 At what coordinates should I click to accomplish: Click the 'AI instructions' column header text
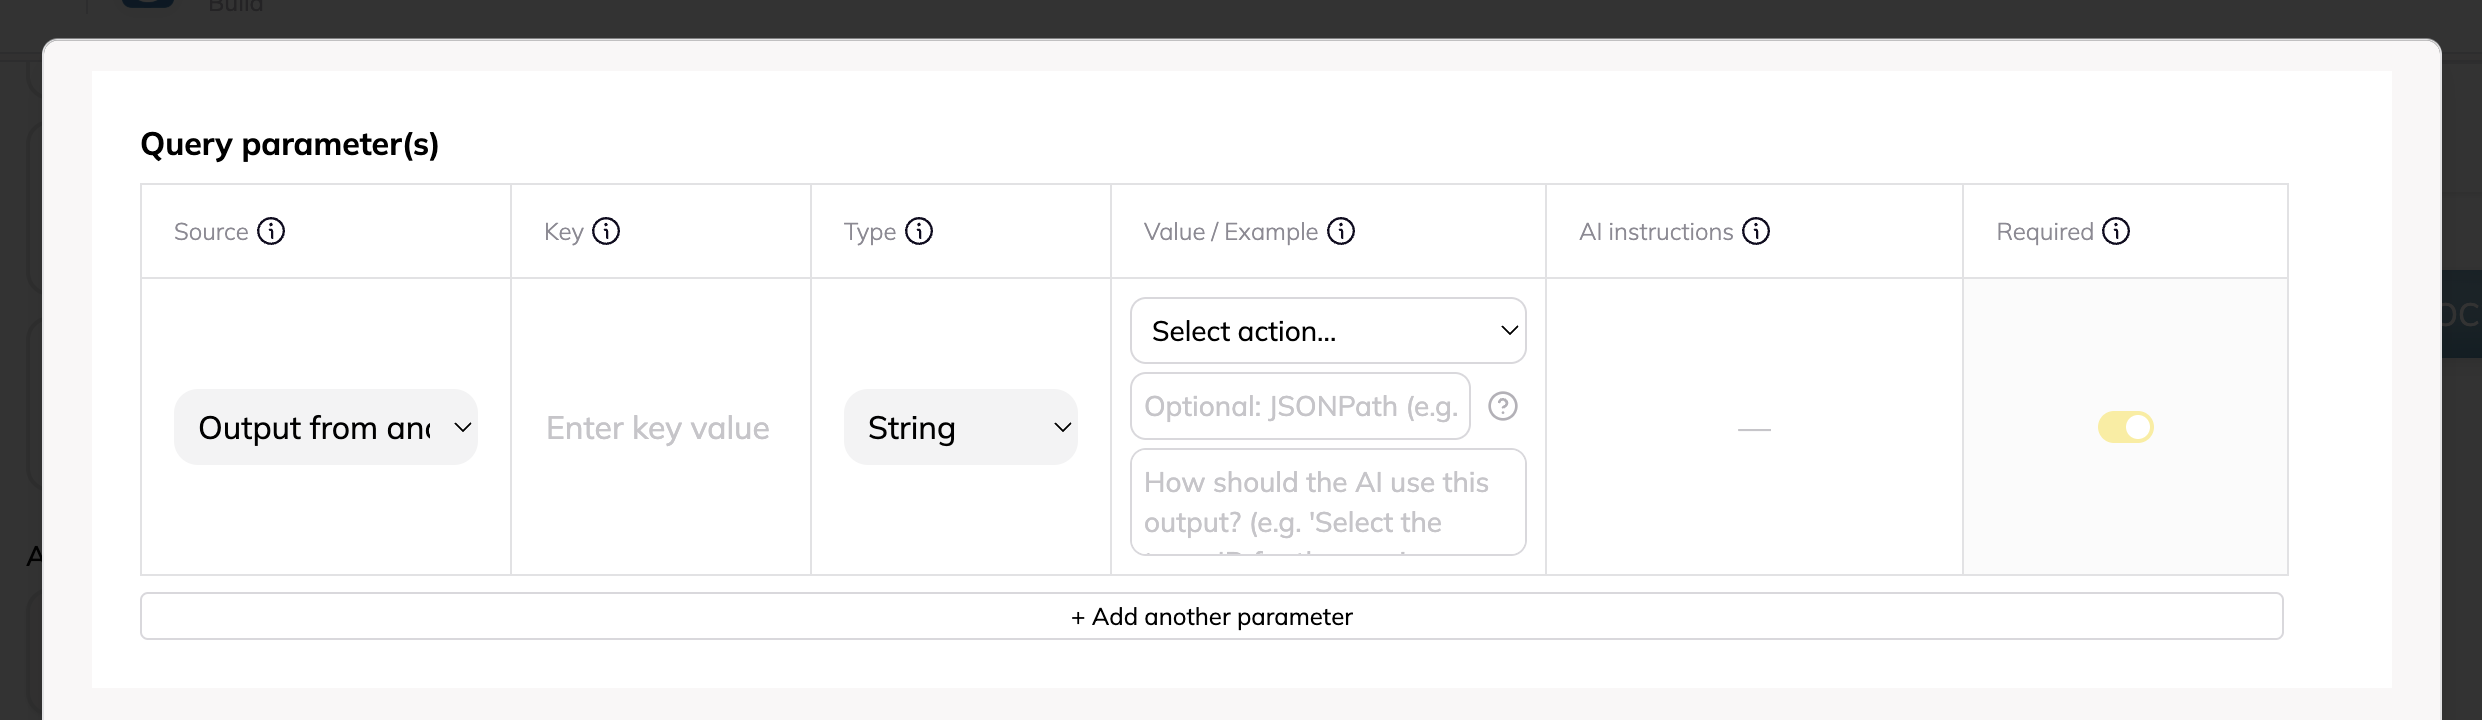point(1656,232)
